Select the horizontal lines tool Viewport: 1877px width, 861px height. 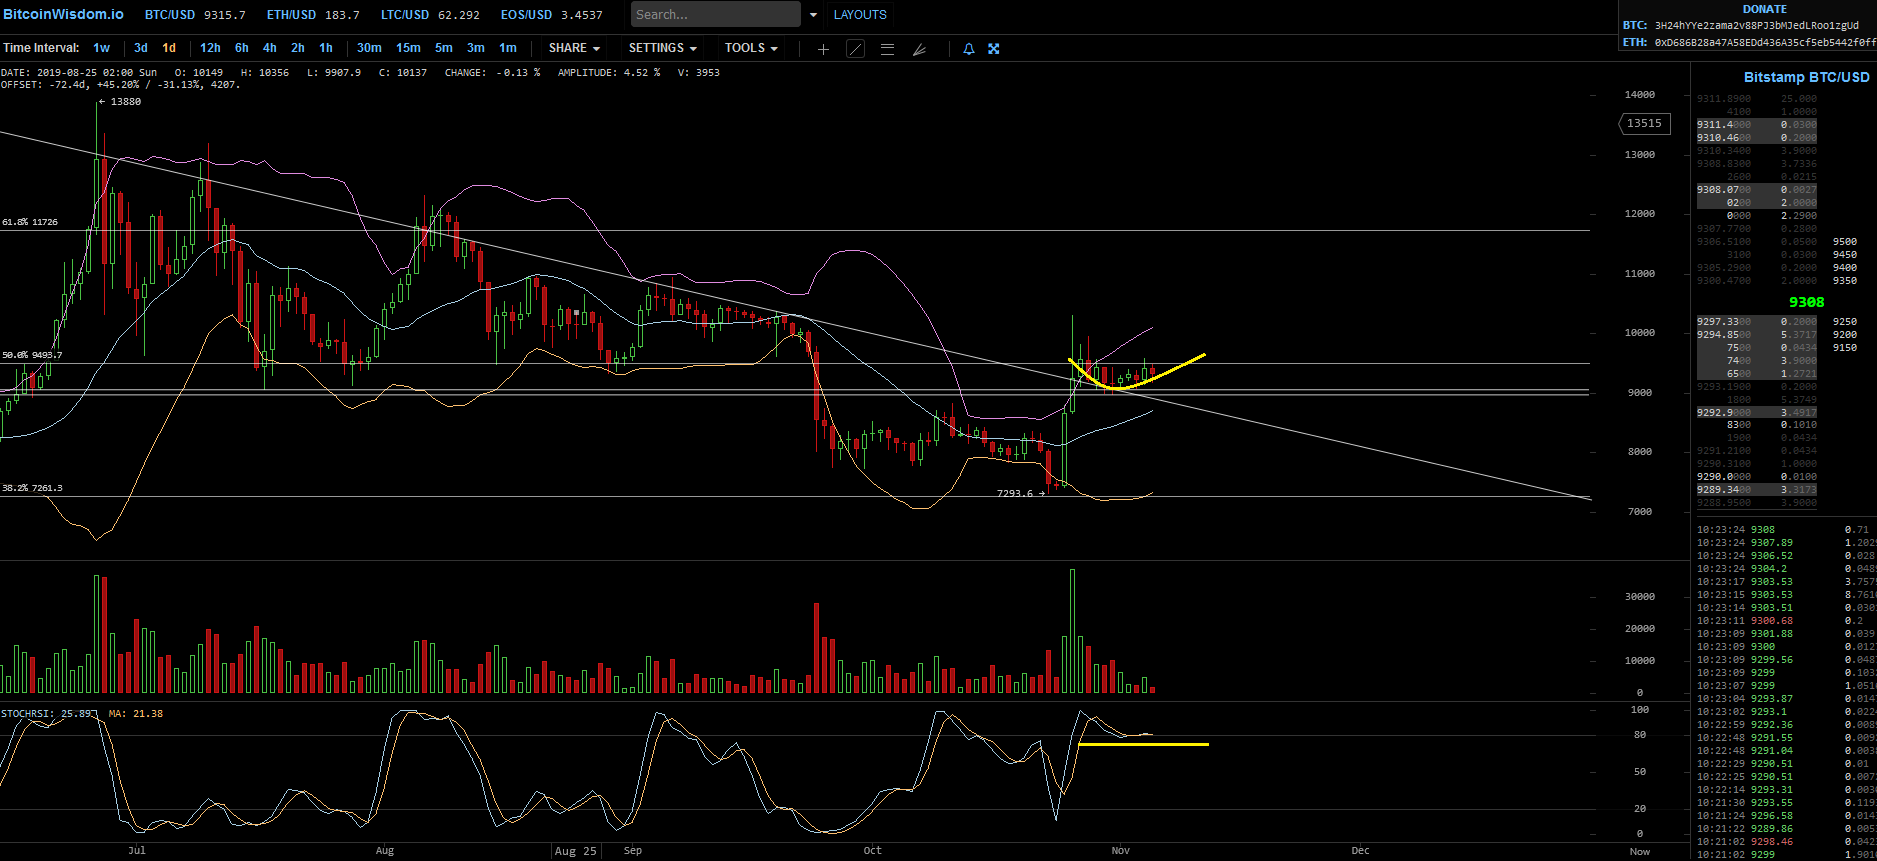pos(887,49)
